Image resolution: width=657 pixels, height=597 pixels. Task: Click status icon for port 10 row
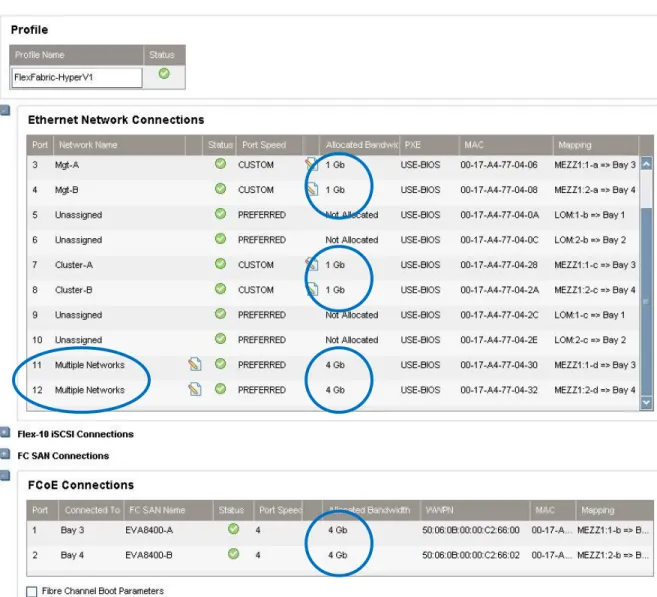pyautogui.click(x=220, y=339)
